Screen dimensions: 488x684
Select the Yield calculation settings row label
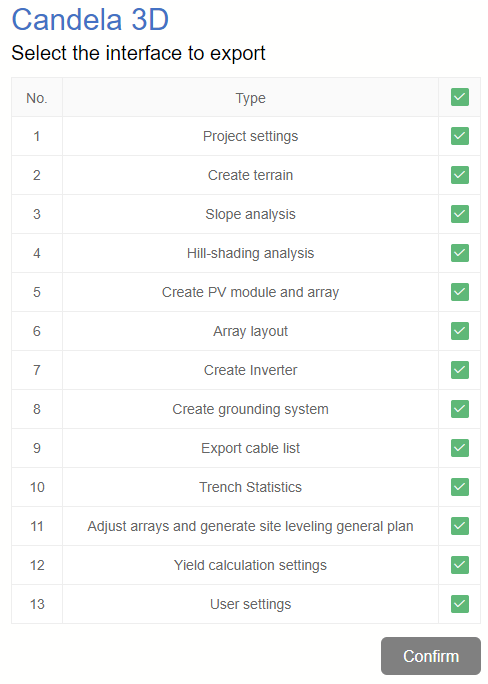[x=250, y=565]
